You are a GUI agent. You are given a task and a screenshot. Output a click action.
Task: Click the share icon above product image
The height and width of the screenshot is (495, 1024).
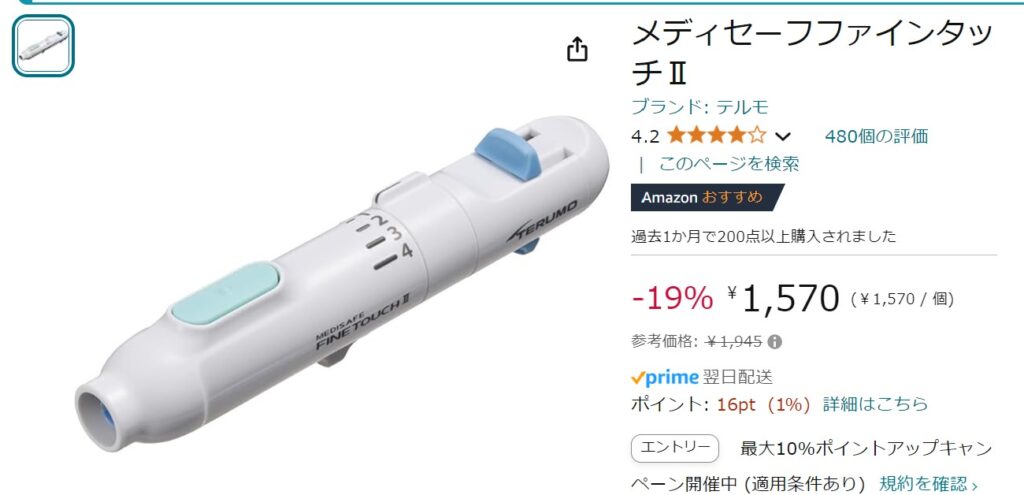pos(577,49)
